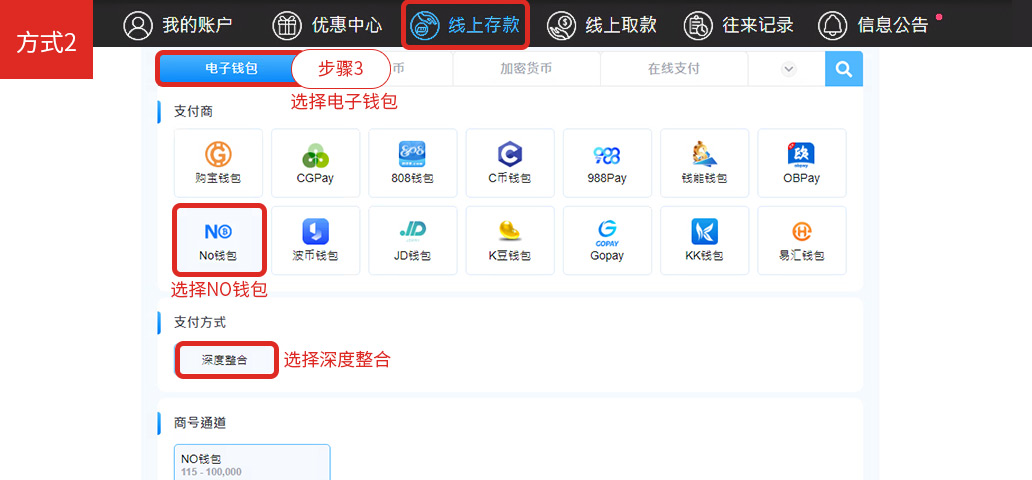Switch to the 电子钱包 tab

tap(231, 68)
